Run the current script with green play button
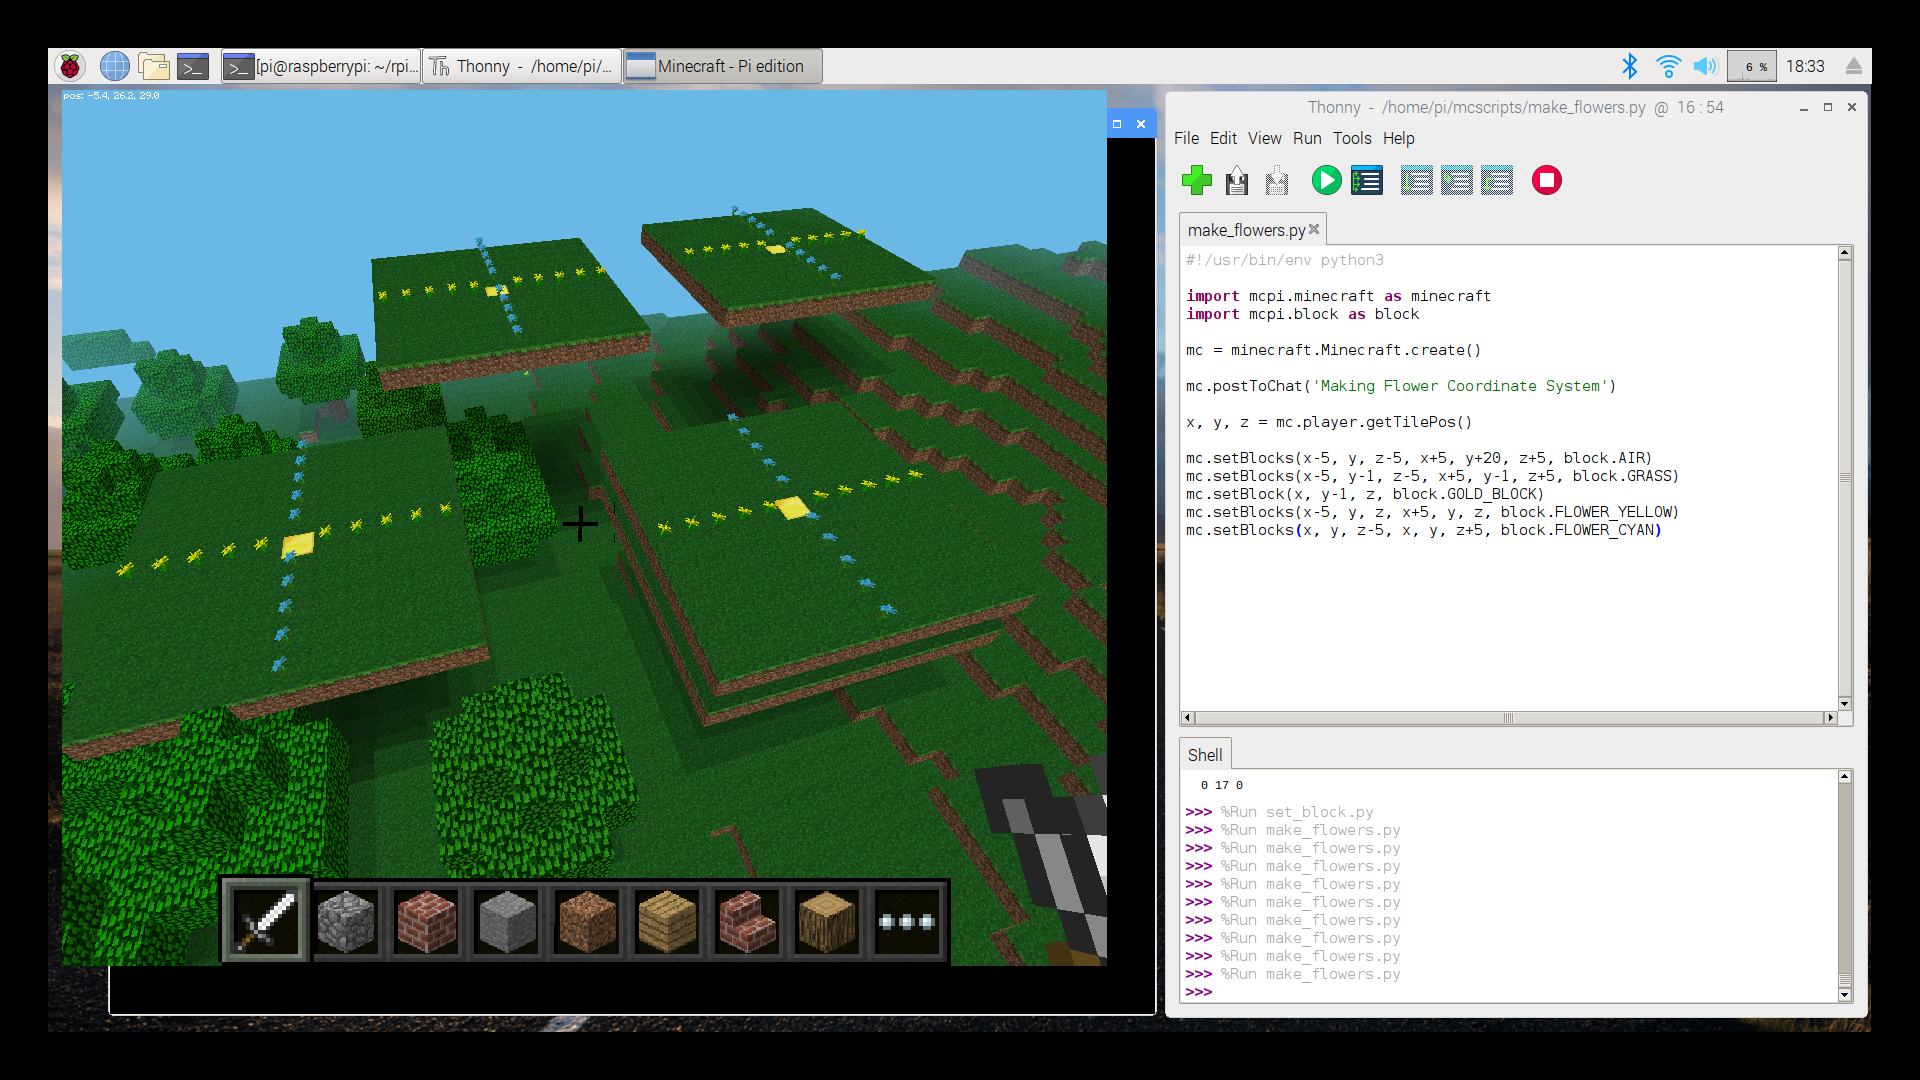Screen dimensions: 1920x1080 [1326, 181]
